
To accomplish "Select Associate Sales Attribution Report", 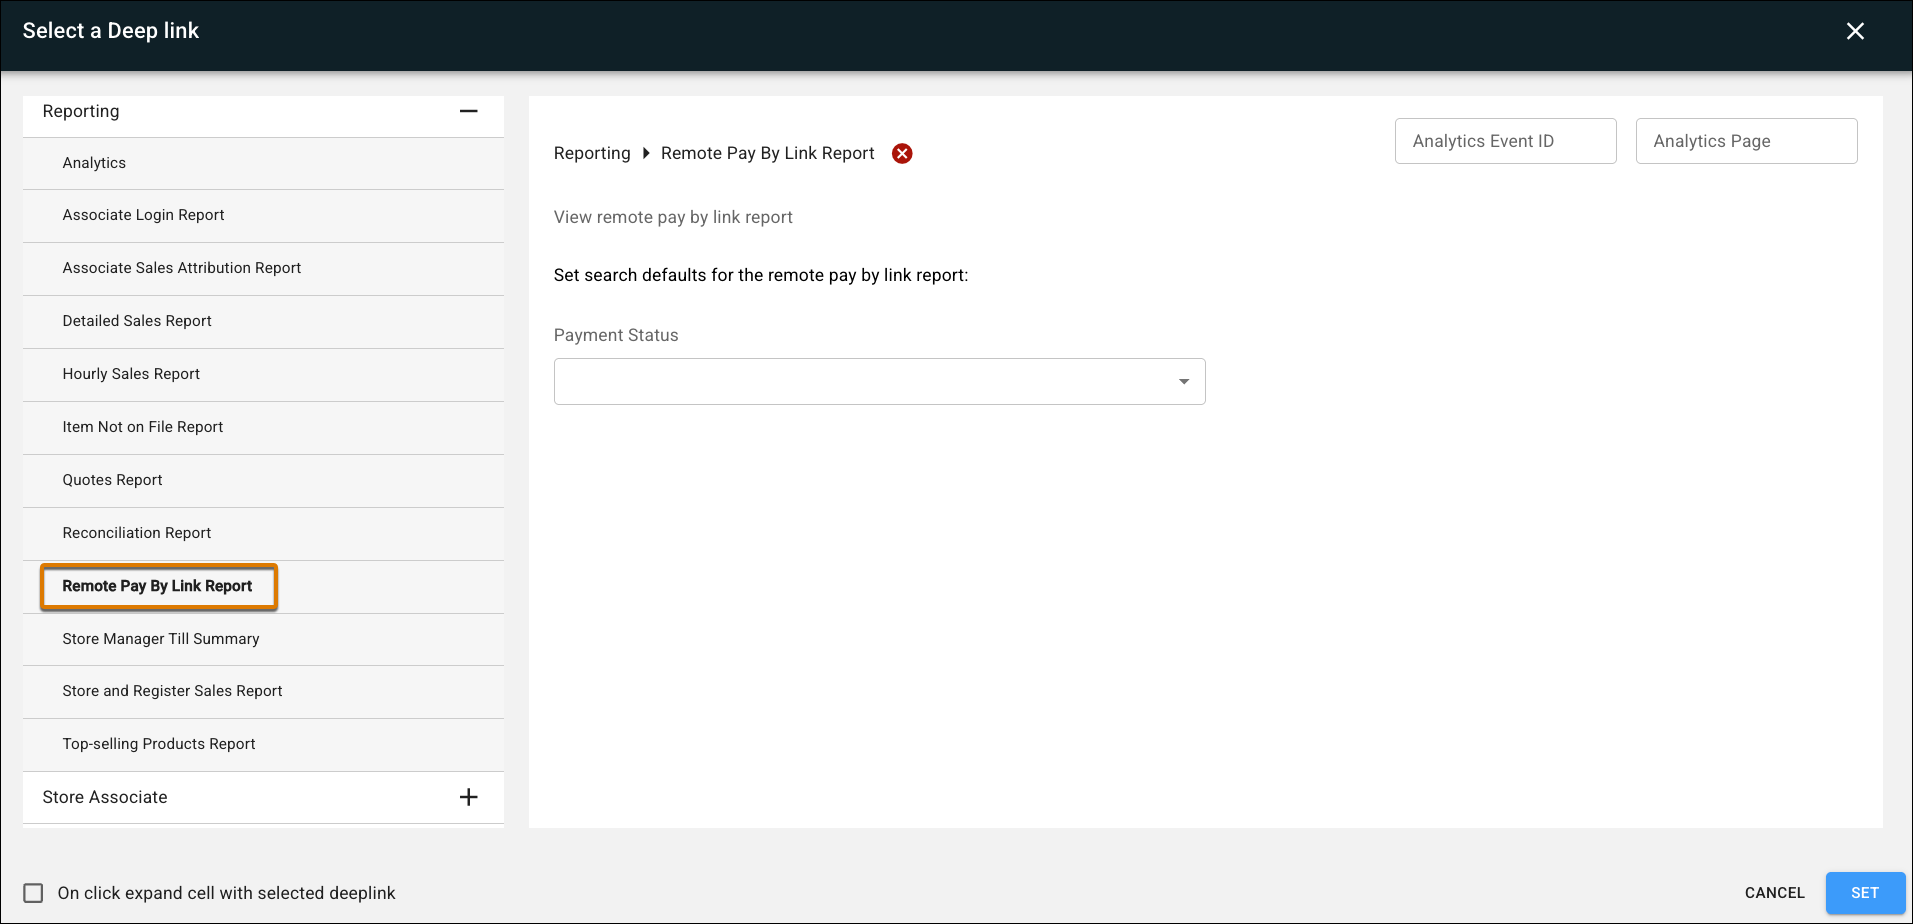I will pyautogui.click(x=263, y=268).
